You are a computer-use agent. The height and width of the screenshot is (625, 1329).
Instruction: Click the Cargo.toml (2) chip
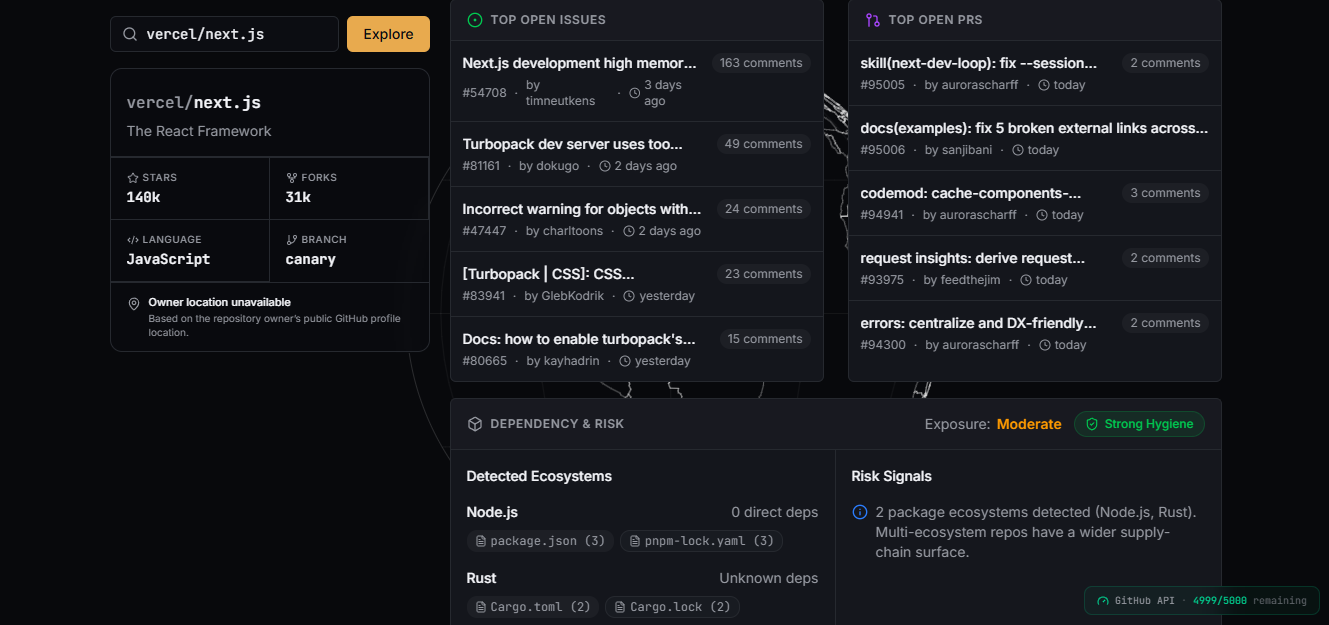pyautogui.click(x=533, y=607)
